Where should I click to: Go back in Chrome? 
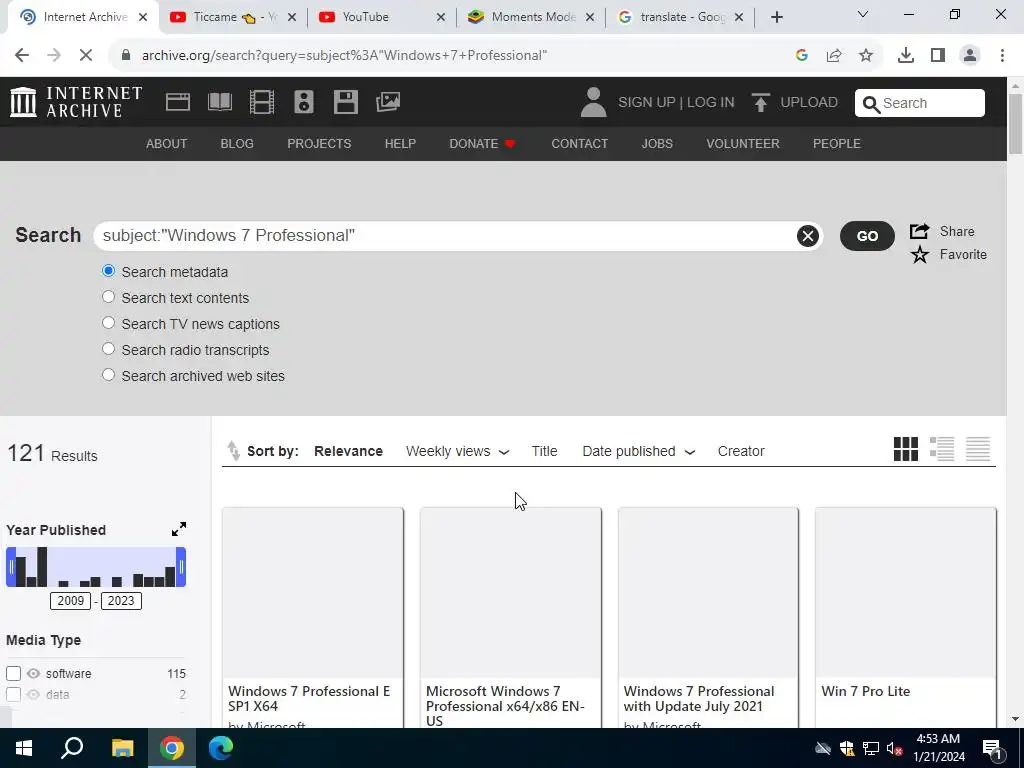tap(22, 56)
